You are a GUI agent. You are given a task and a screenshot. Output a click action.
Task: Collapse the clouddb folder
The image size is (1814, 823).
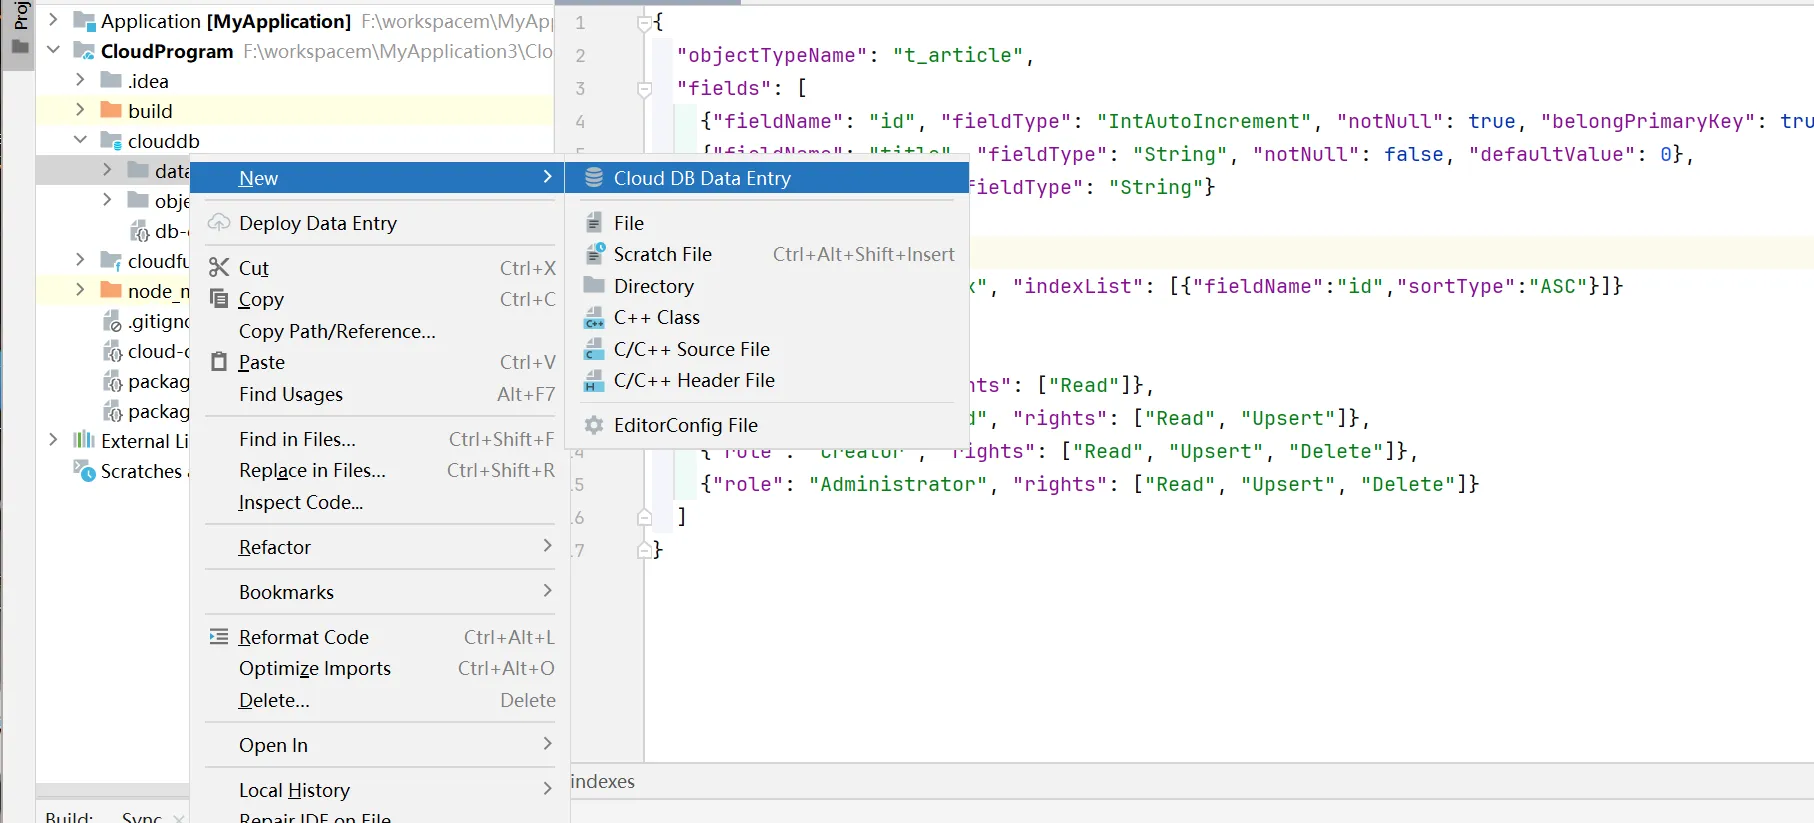(80, 140)
